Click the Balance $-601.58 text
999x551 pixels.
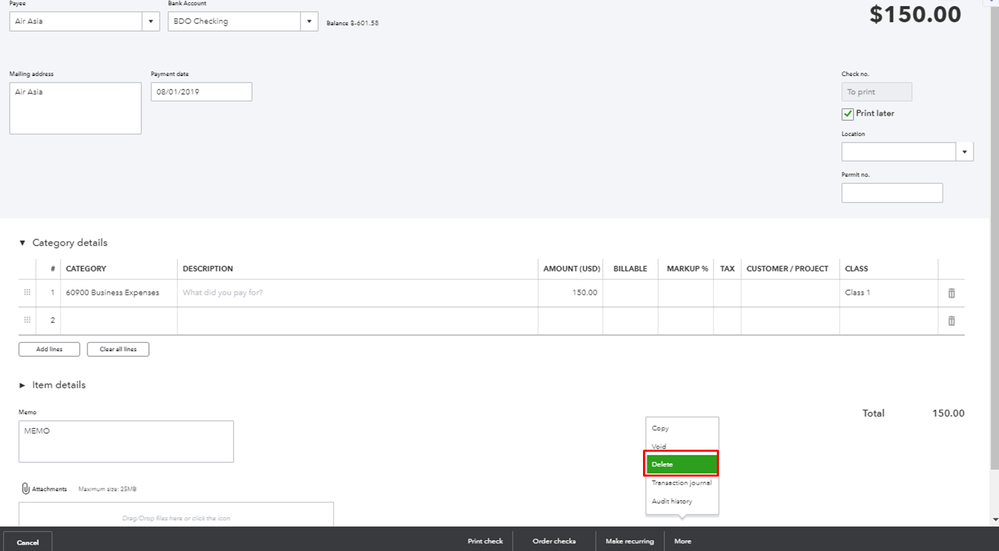click(352, 23)
